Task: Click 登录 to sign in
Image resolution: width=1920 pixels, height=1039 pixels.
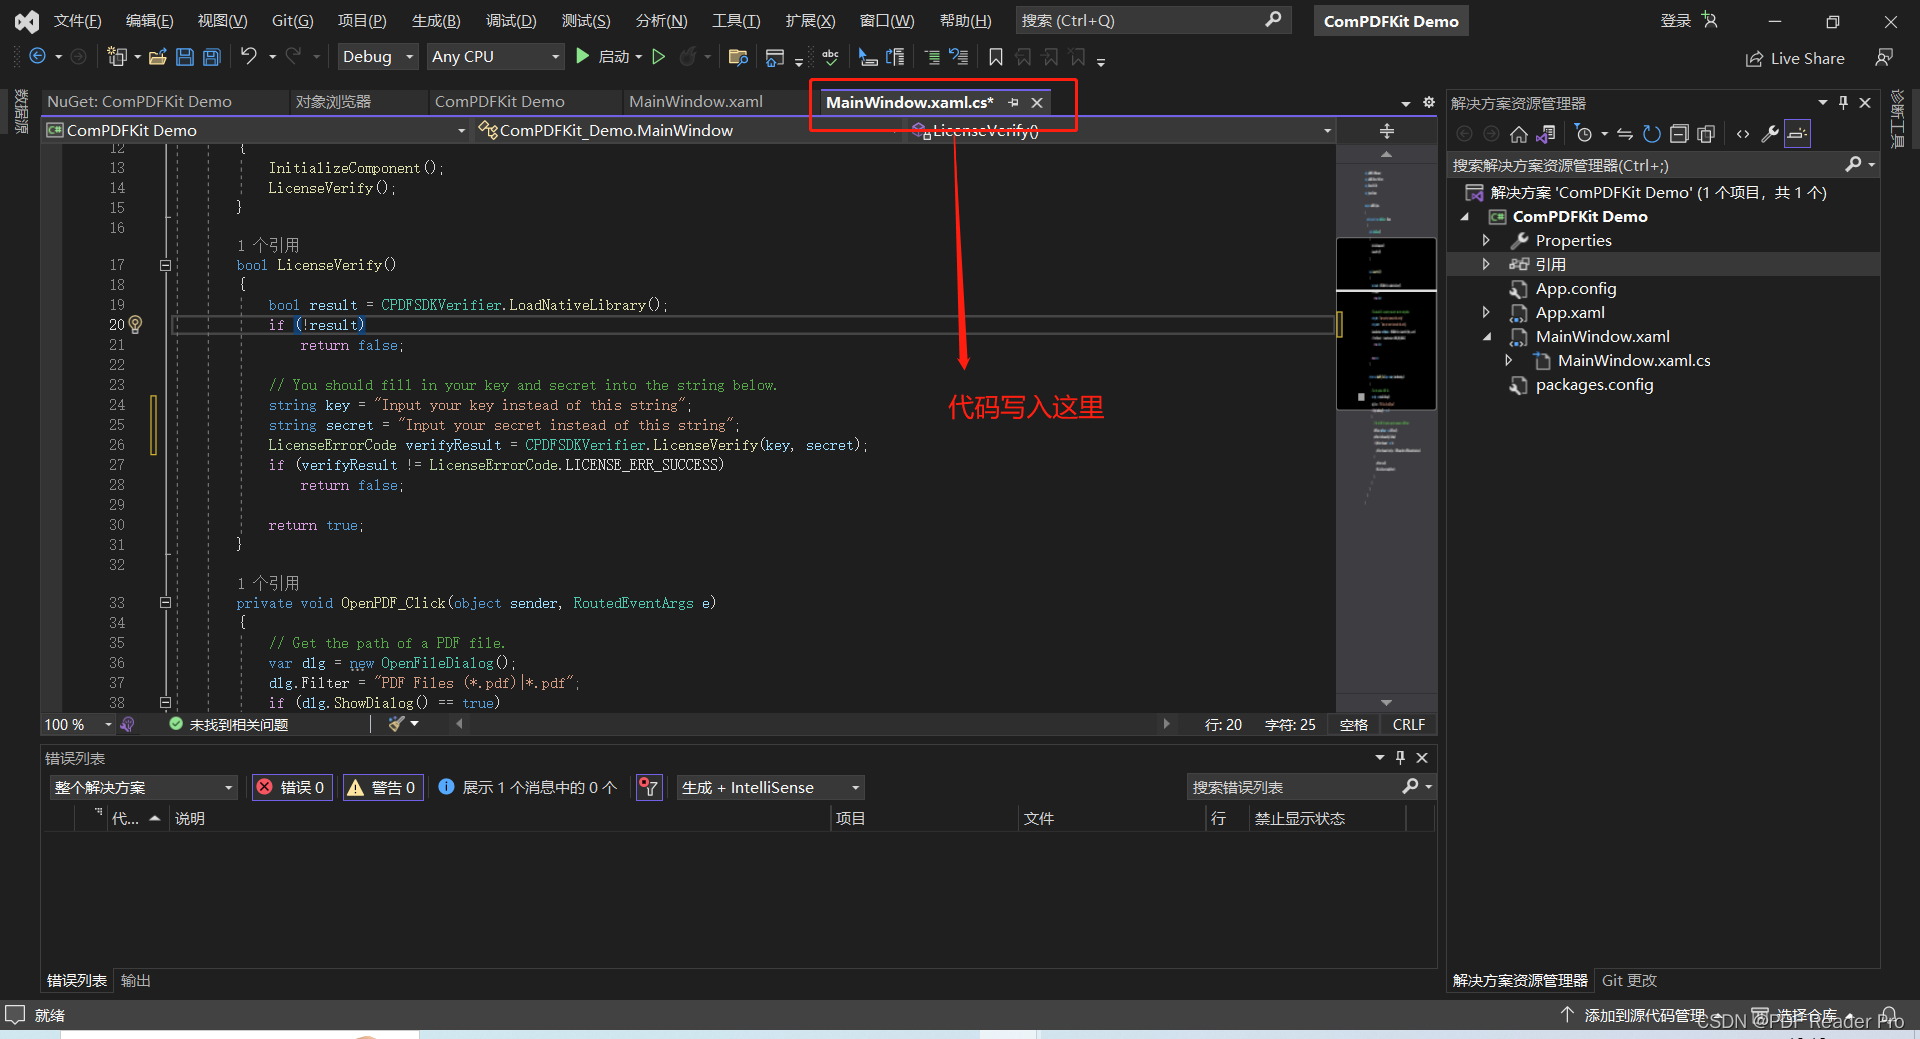Action: pos(1676,21)
